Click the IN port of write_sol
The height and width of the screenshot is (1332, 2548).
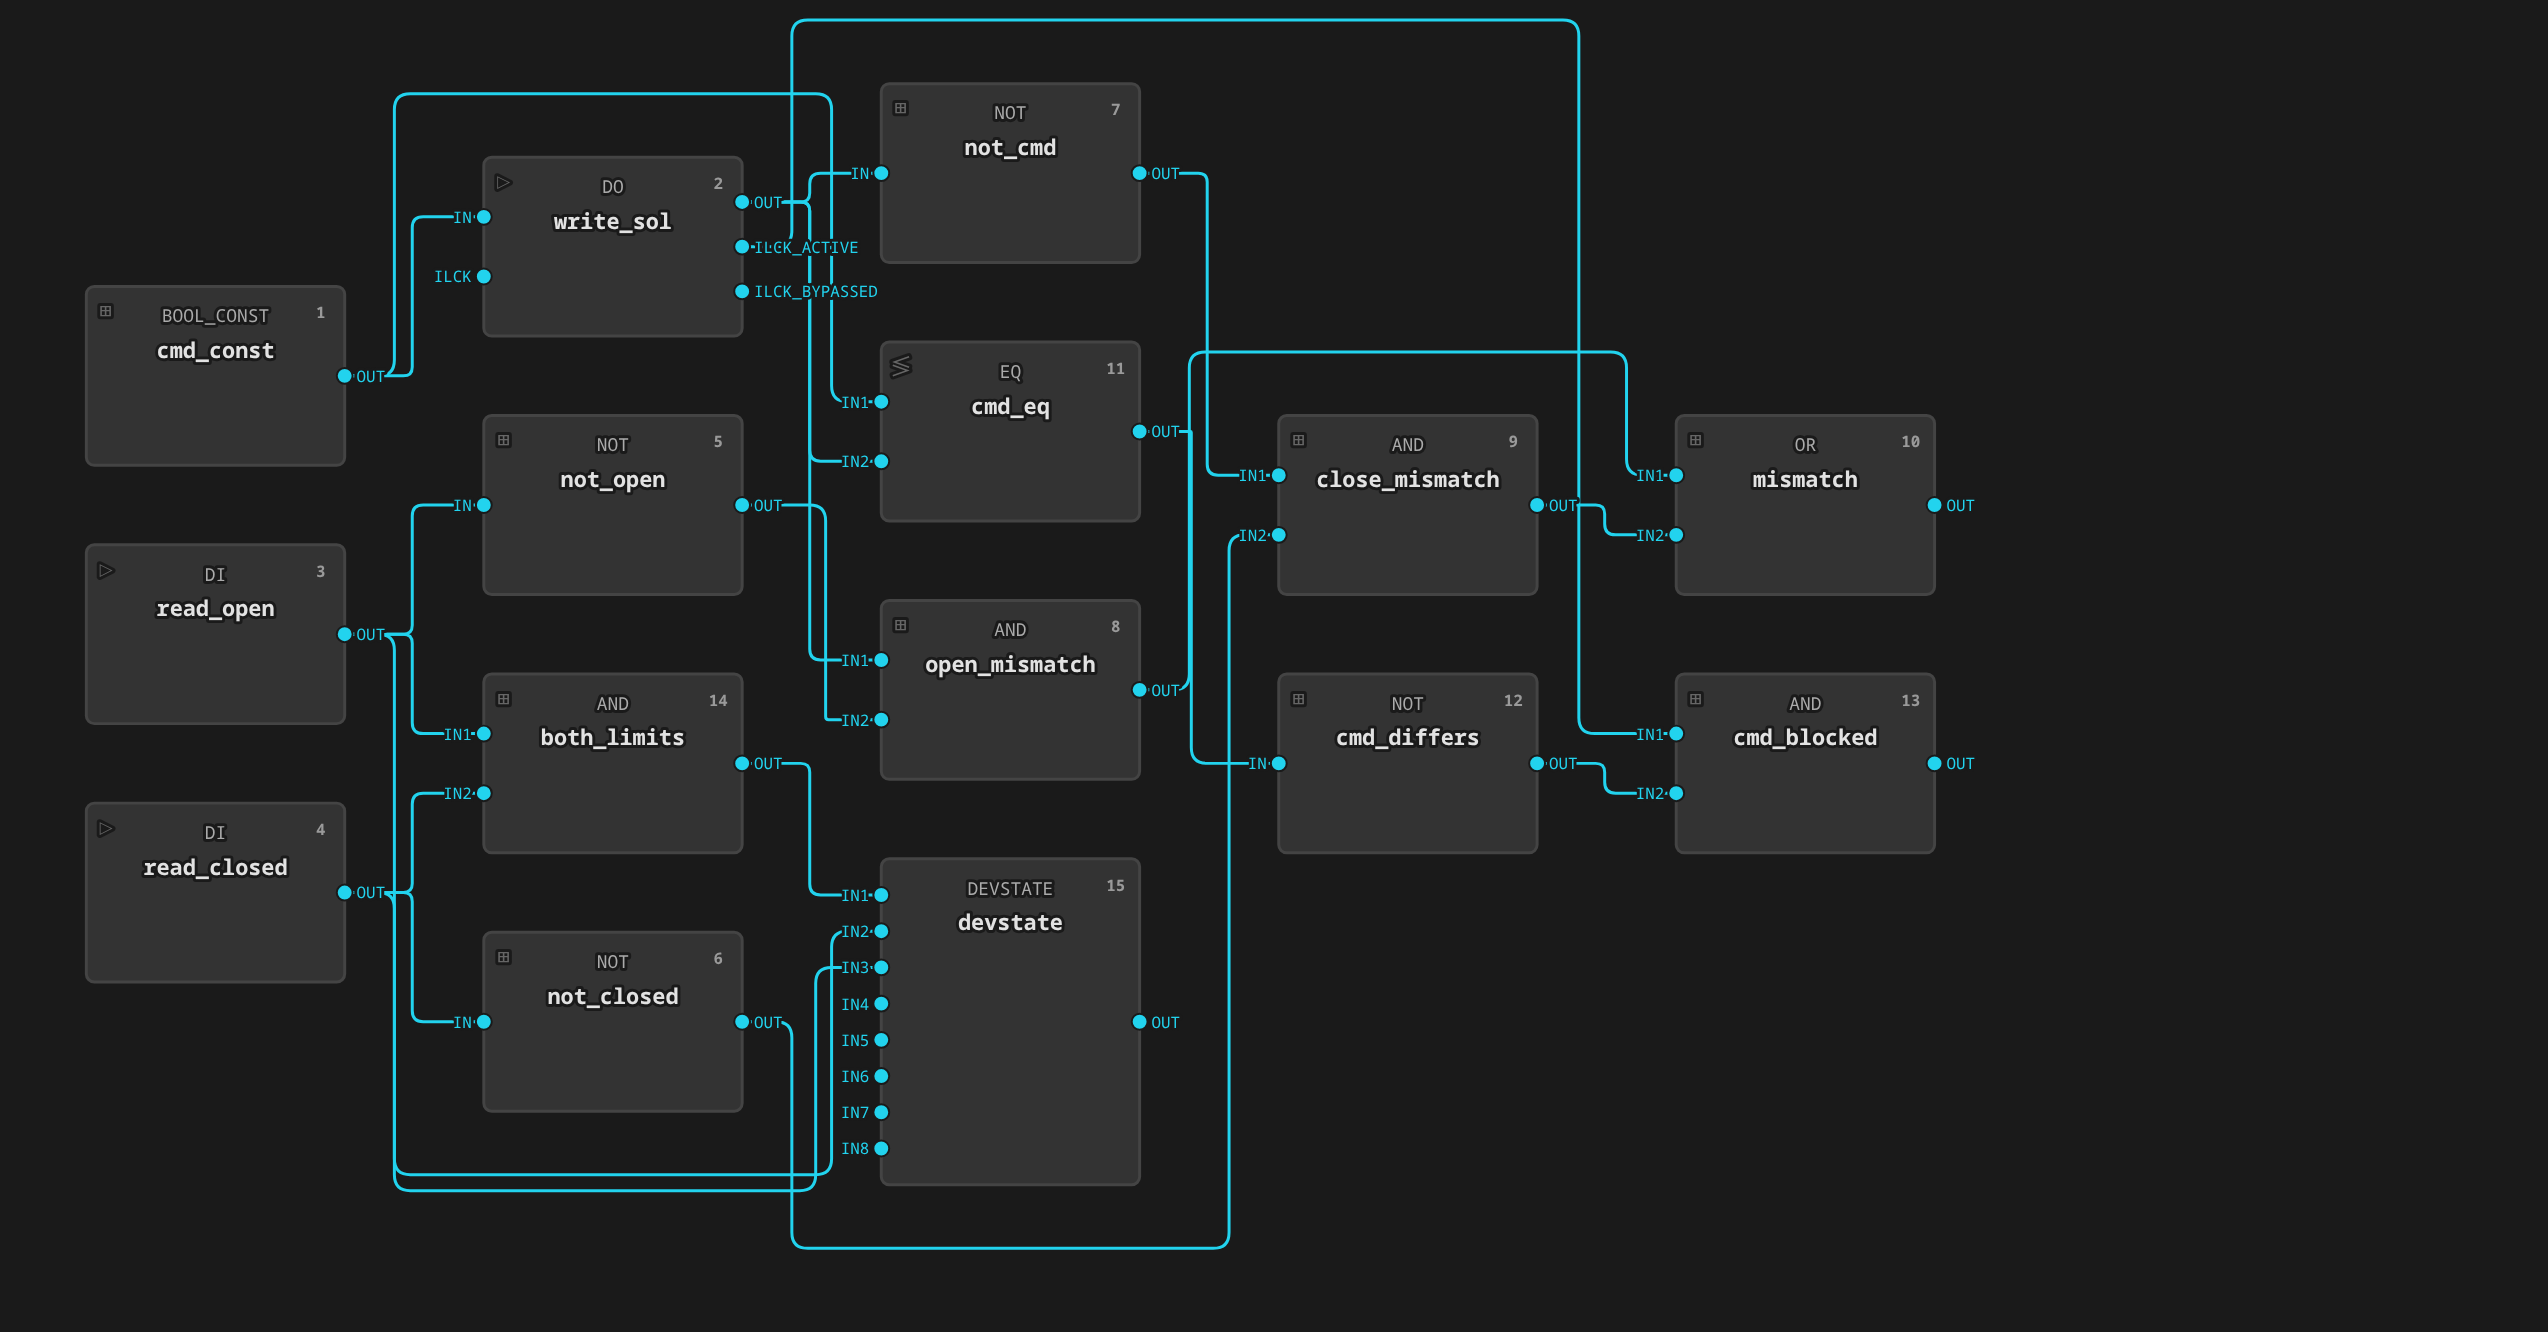pyautogui.click(x=484, y=217)
